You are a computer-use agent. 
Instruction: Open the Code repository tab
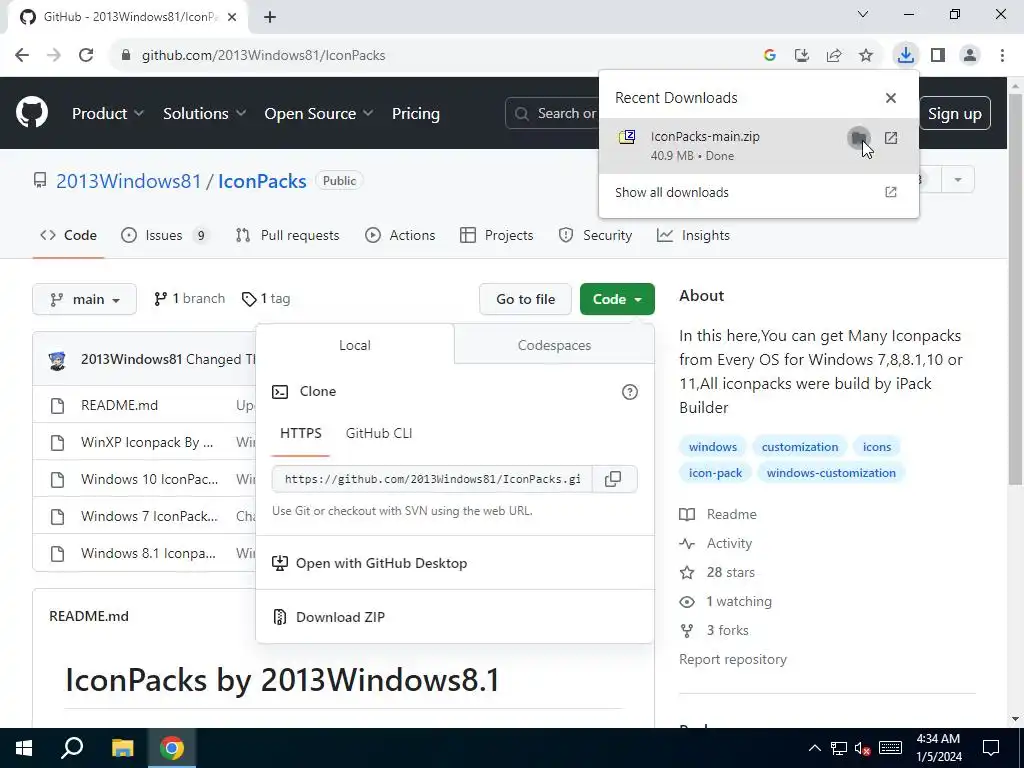coord(69,235)
